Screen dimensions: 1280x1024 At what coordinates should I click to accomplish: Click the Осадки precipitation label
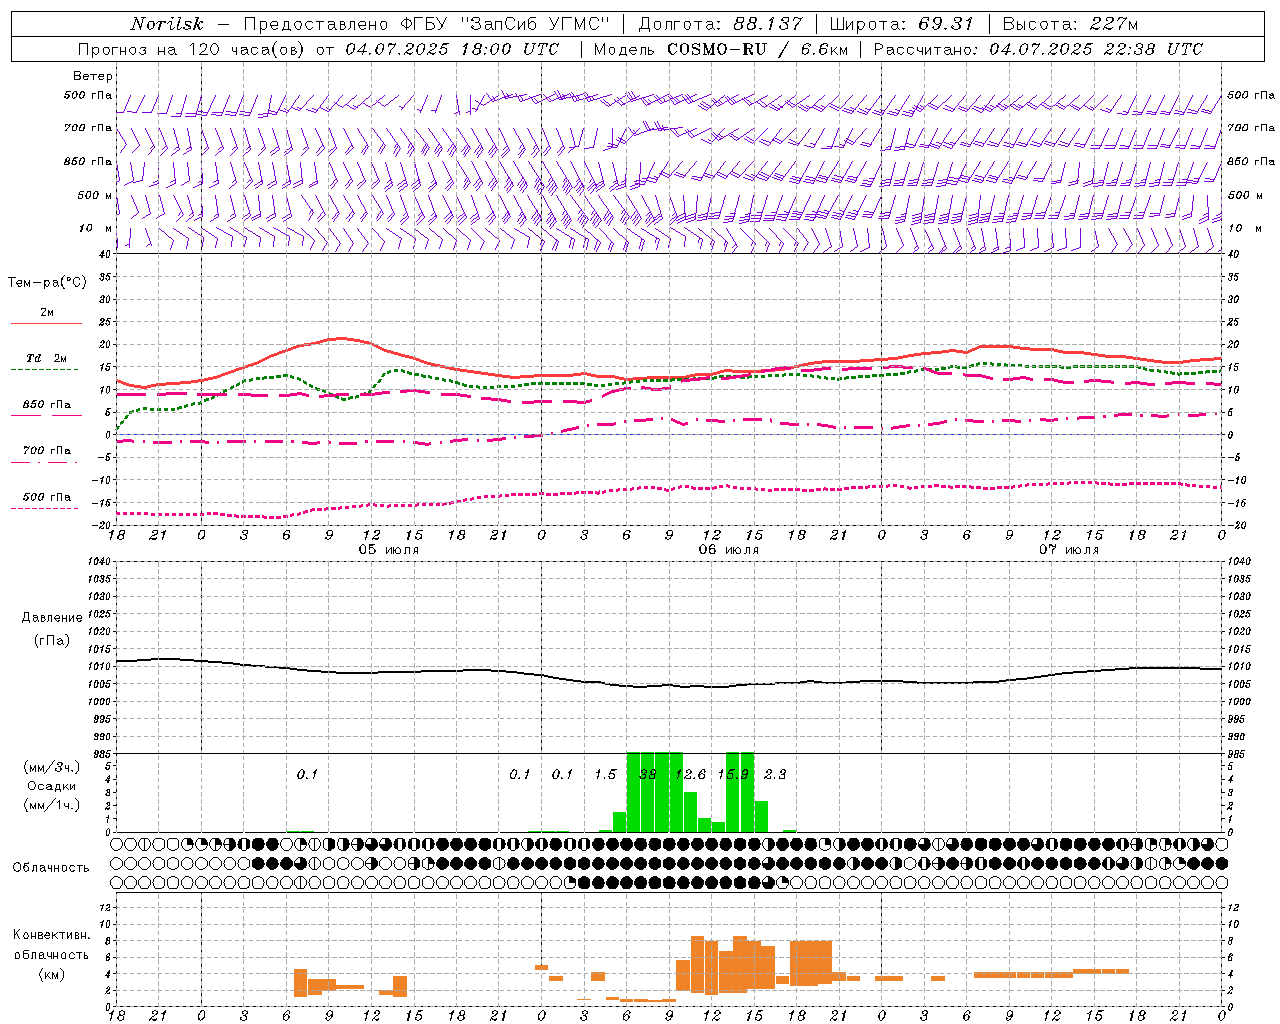52,786
